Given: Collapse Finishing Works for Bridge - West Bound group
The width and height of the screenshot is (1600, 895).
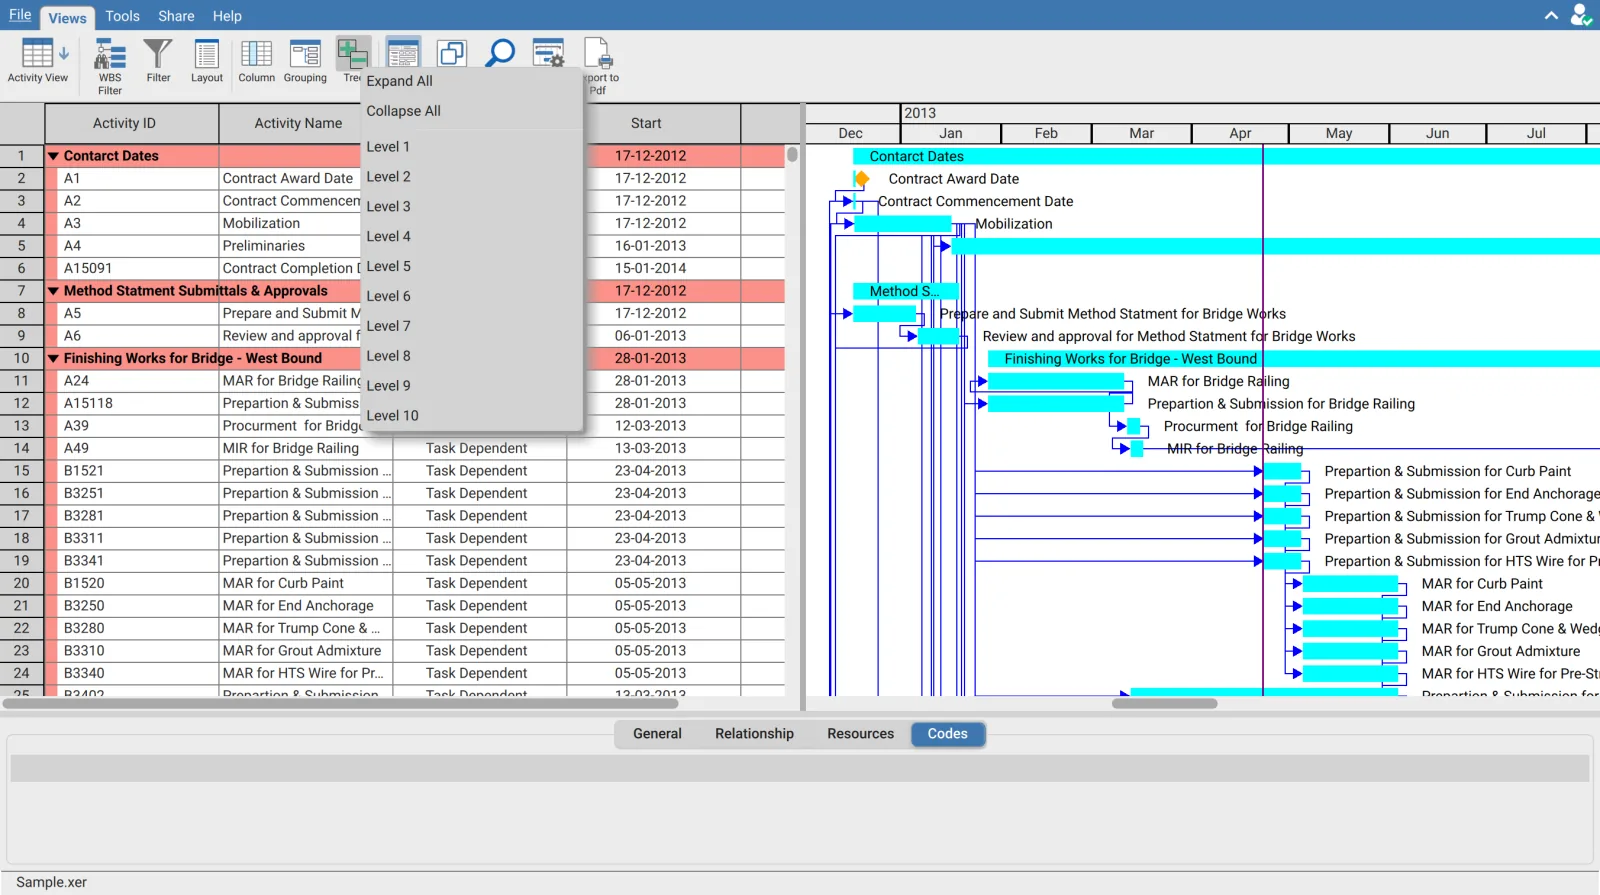Looking at the screenshot, I should (54, 358).
